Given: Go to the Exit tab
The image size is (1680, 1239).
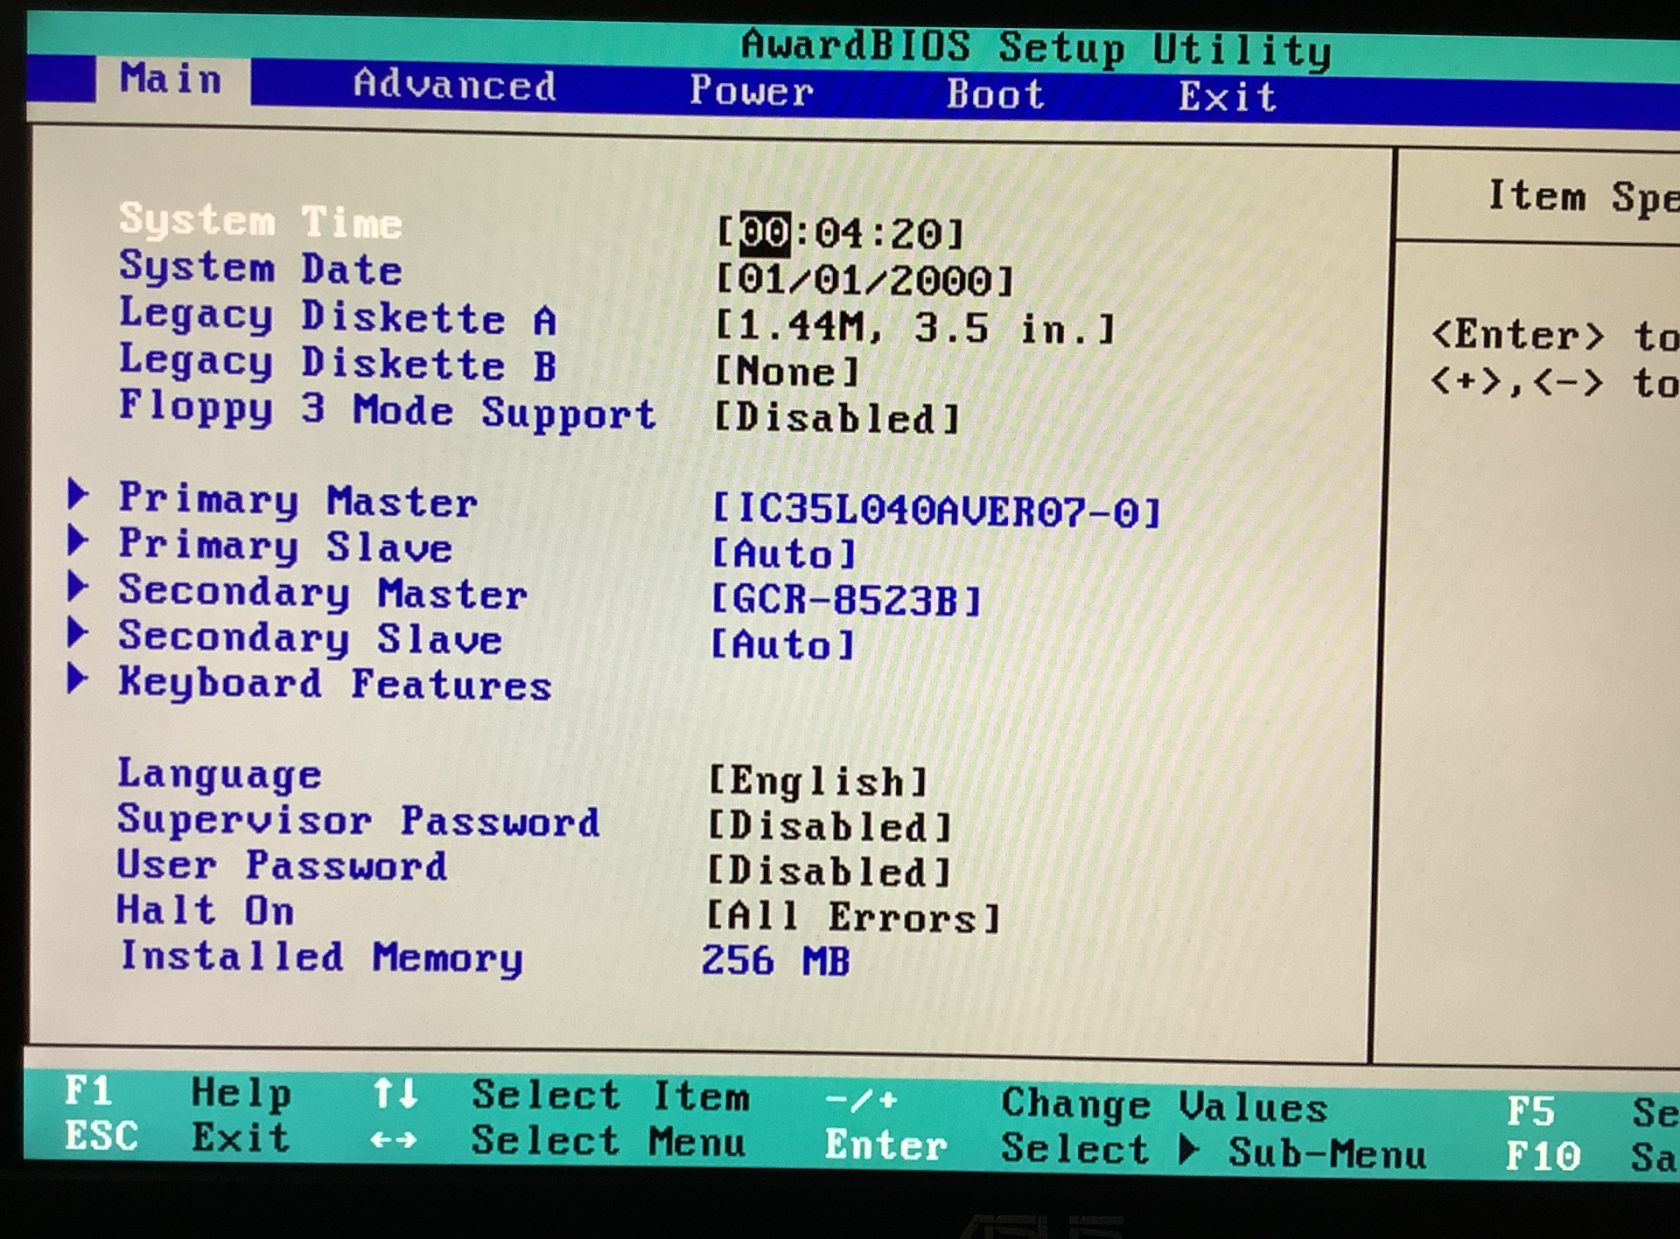Looking at the screenshot, I should tap(1227, 97).
